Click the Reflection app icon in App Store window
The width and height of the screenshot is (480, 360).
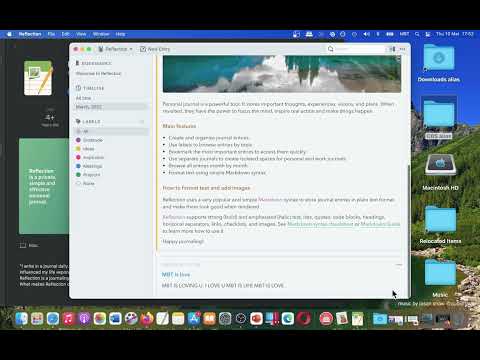(38, 78)
